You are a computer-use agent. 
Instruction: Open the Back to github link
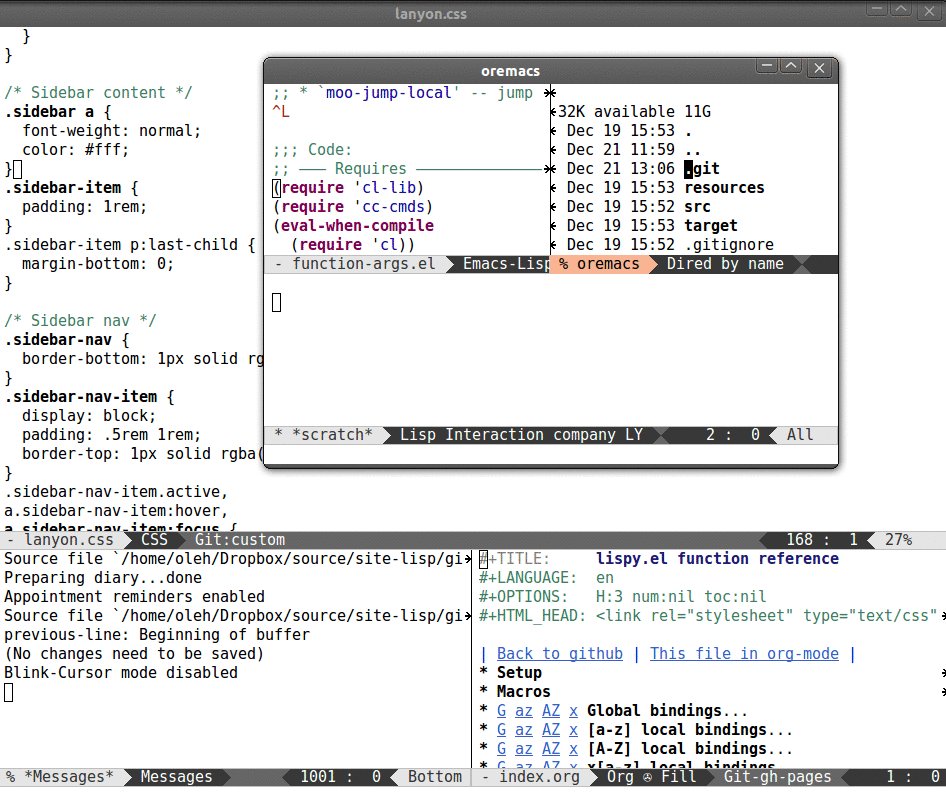tap(558, 653)
